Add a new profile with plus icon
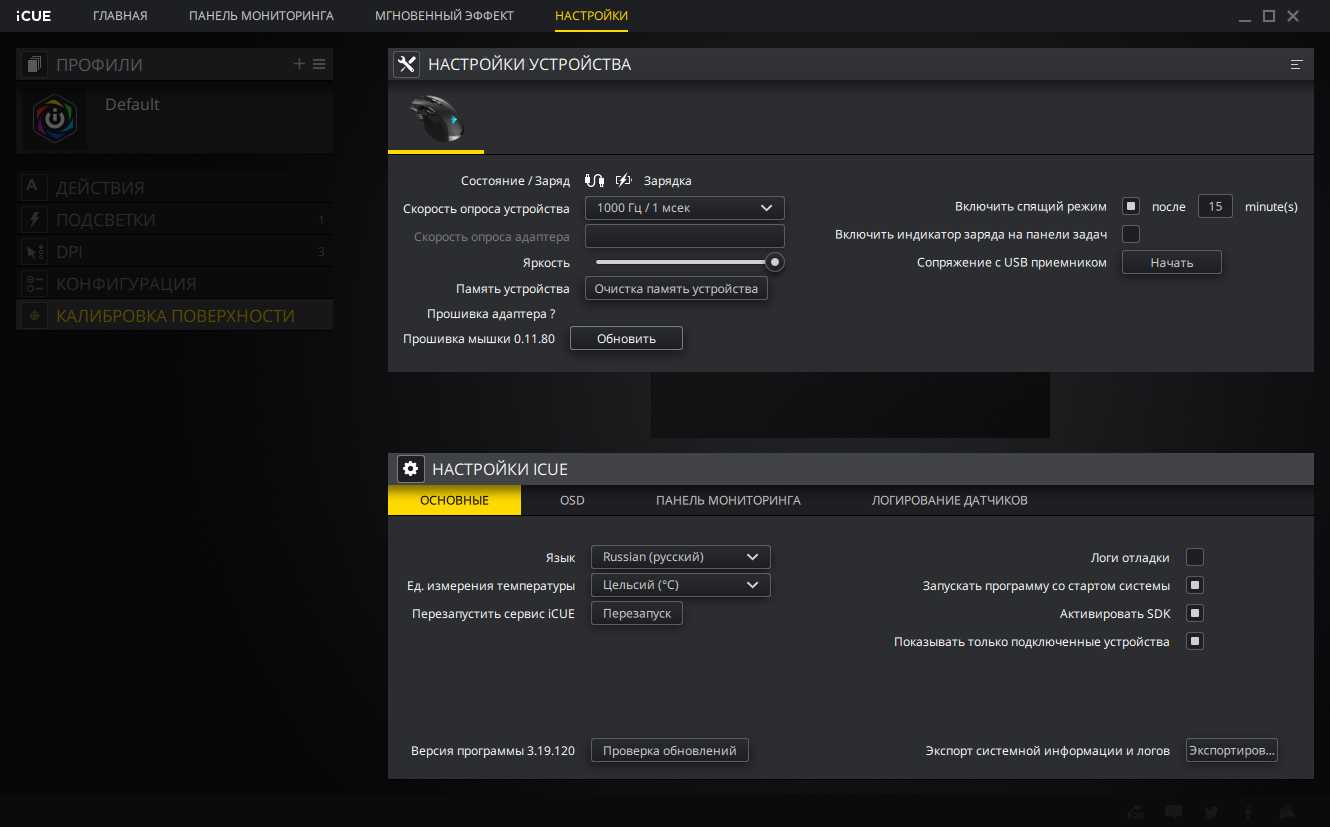 point(299,64)
